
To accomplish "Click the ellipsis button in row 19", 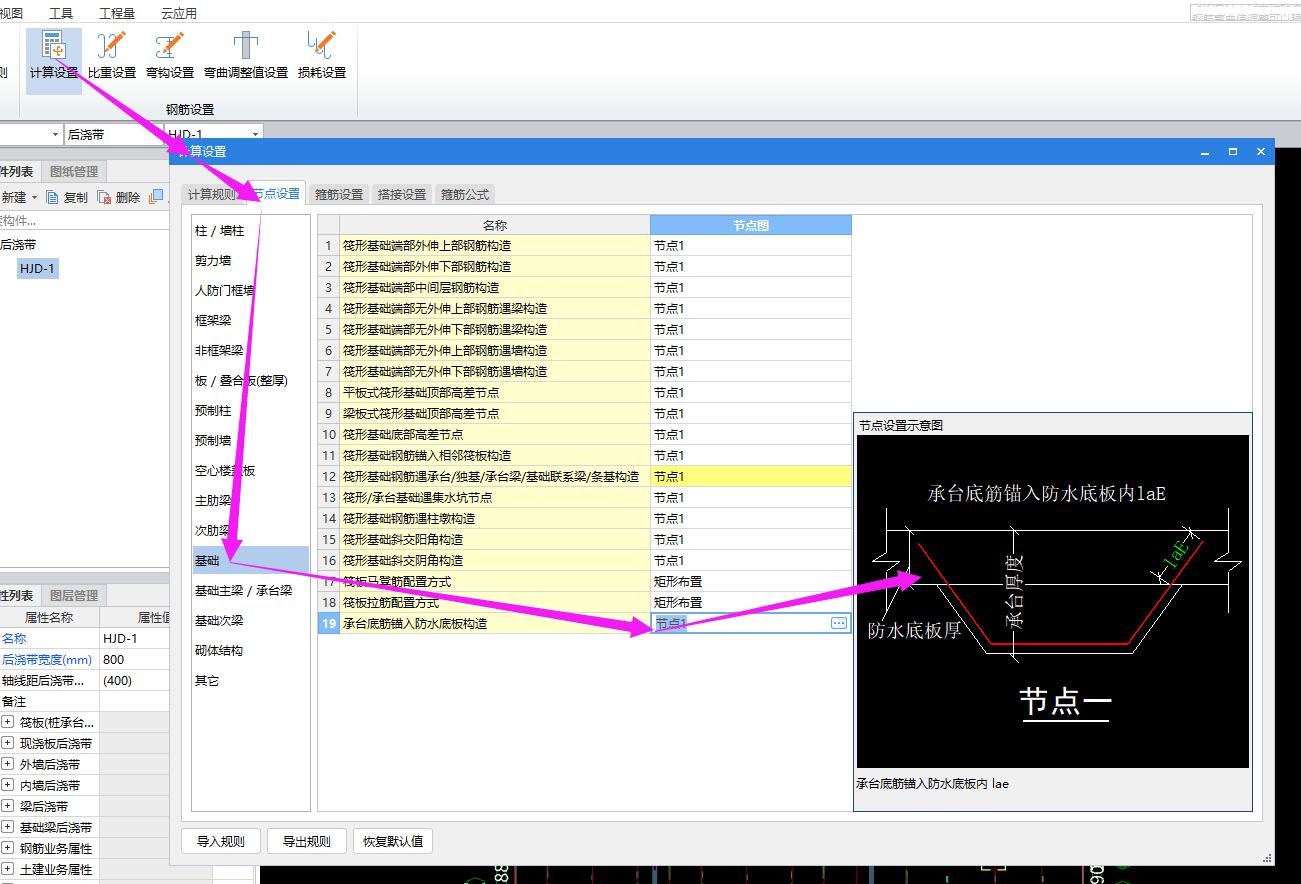I will [839, 623].
